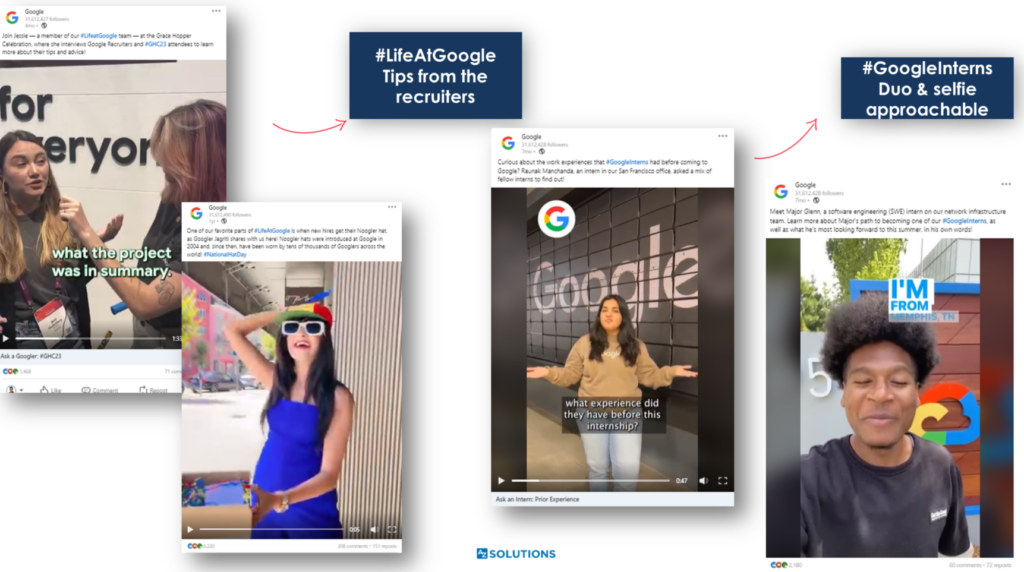Click profile avatar beside Like button
Screen dimensions: 1024x572
coord(10,389)
